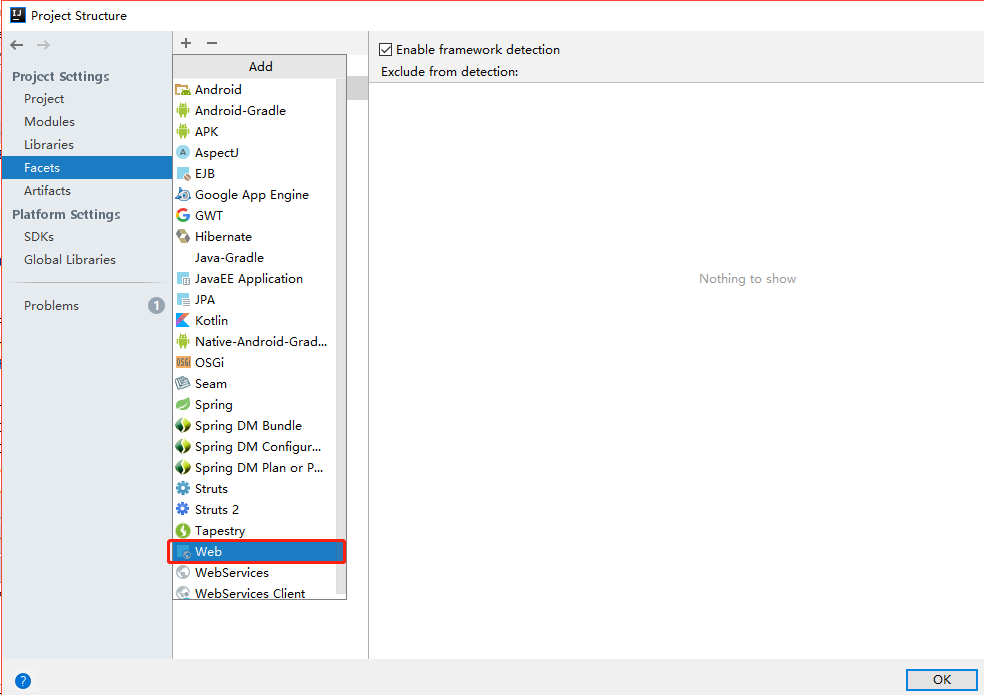Click the Spring DM Configuration icon

(x=183, y=447)
